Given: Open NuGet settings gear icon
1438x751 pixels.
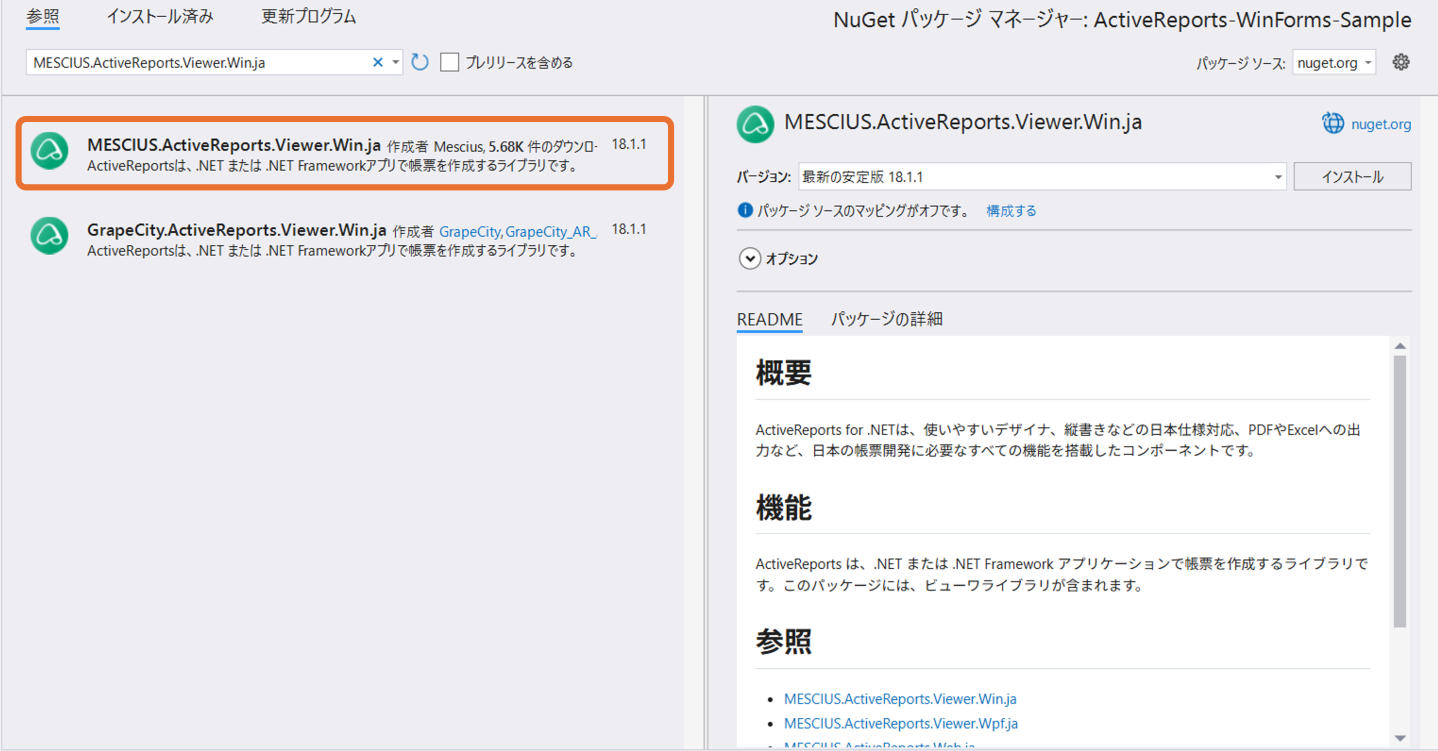Looking at the screenshot, I should 1401,62.
